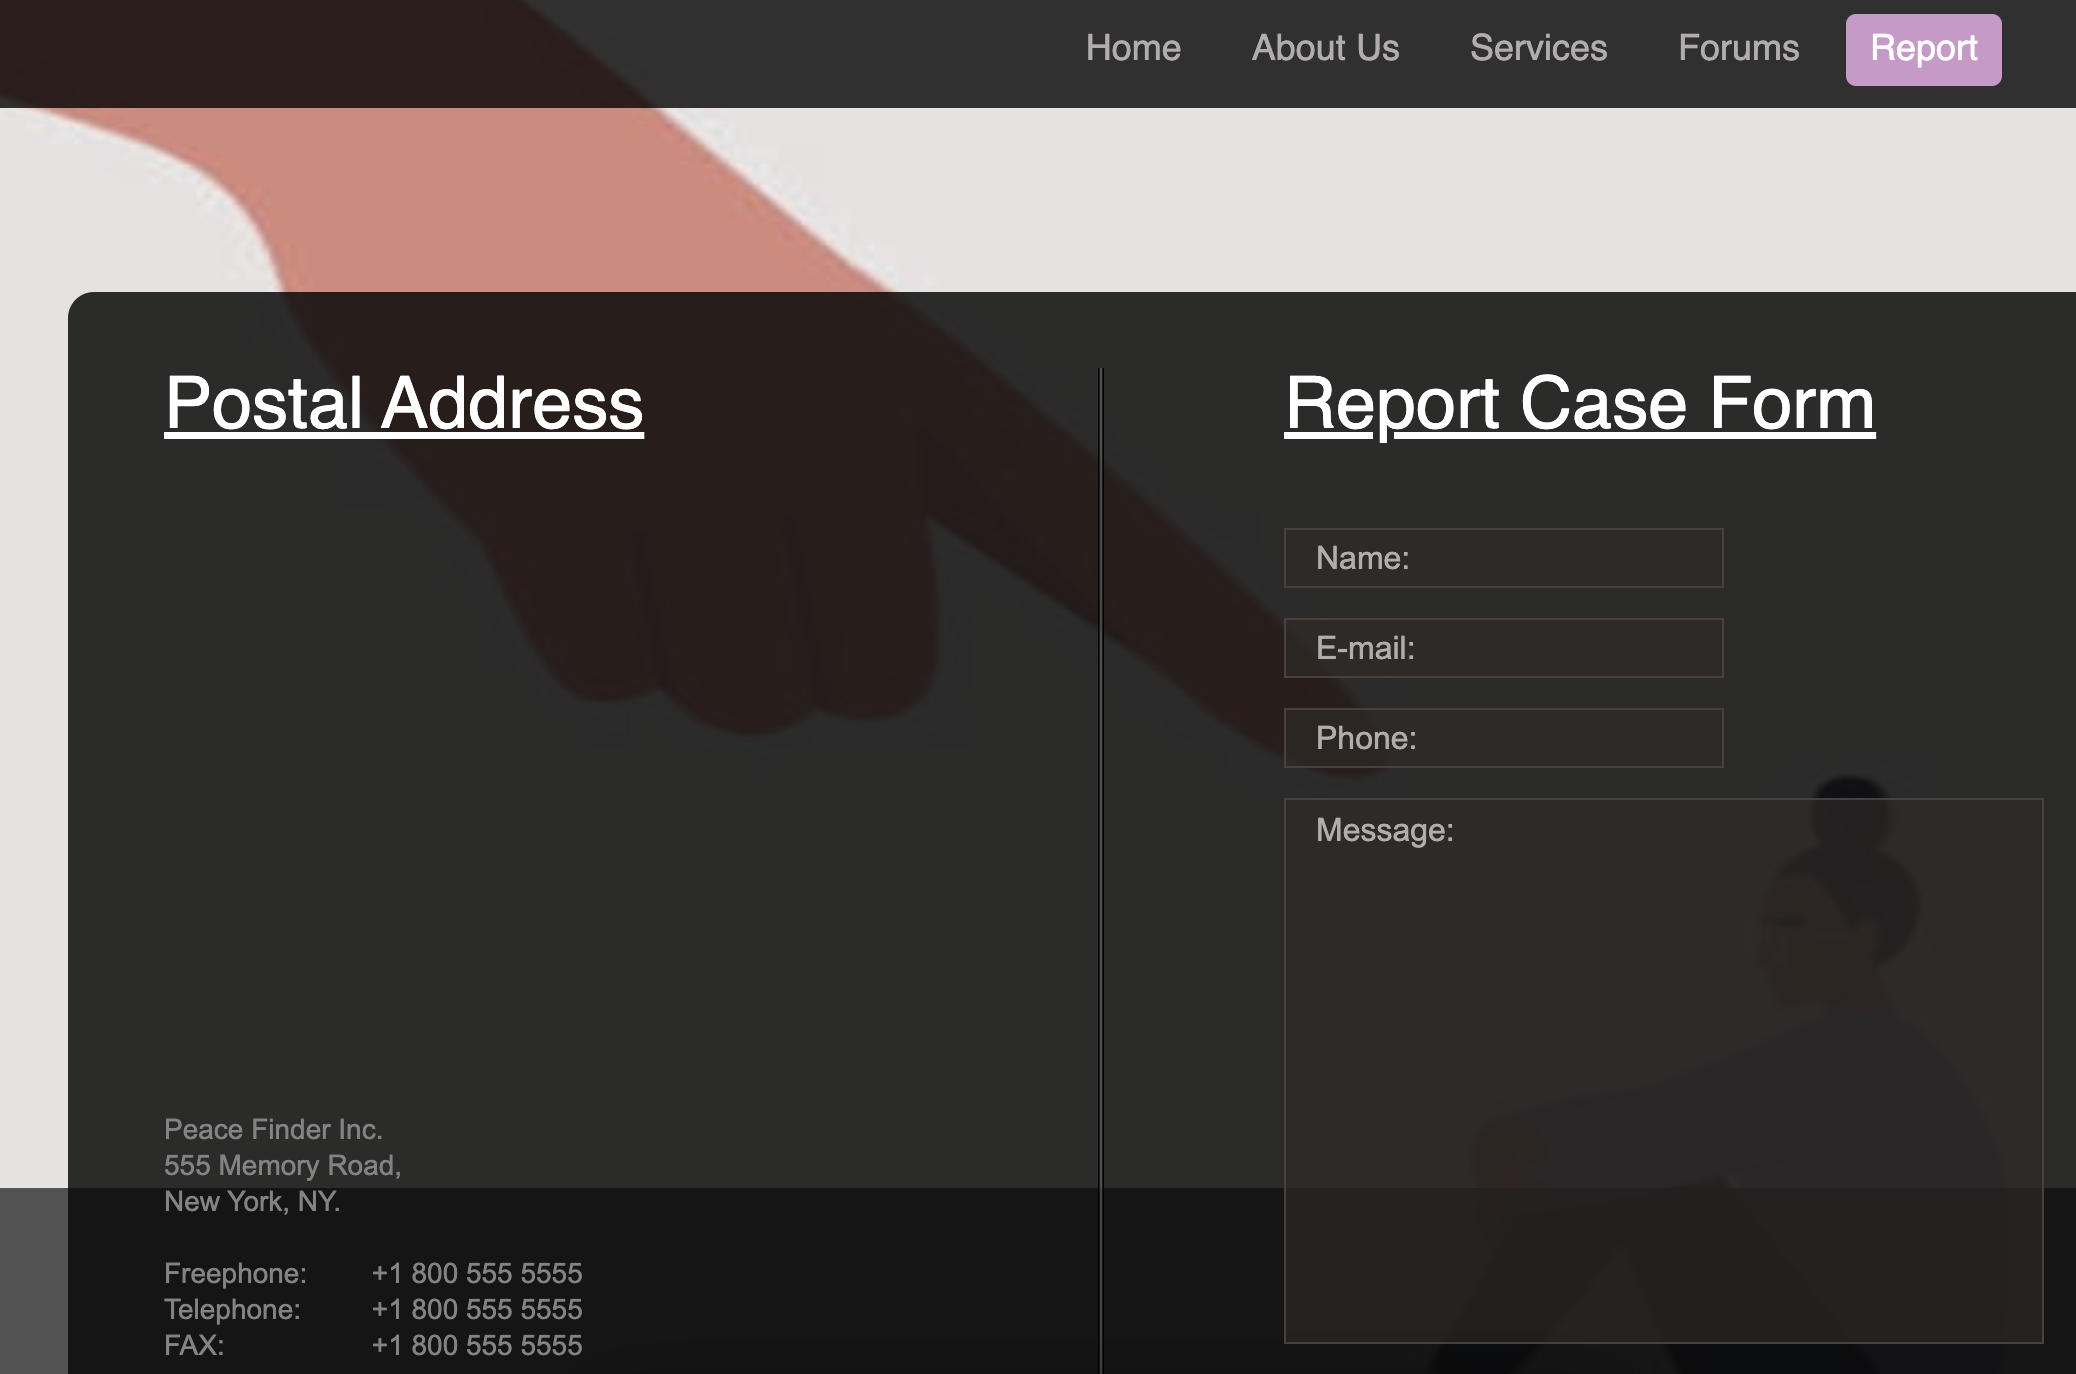
Task: Navigate to the Forums page
Action: click(x=1738, y=48)
